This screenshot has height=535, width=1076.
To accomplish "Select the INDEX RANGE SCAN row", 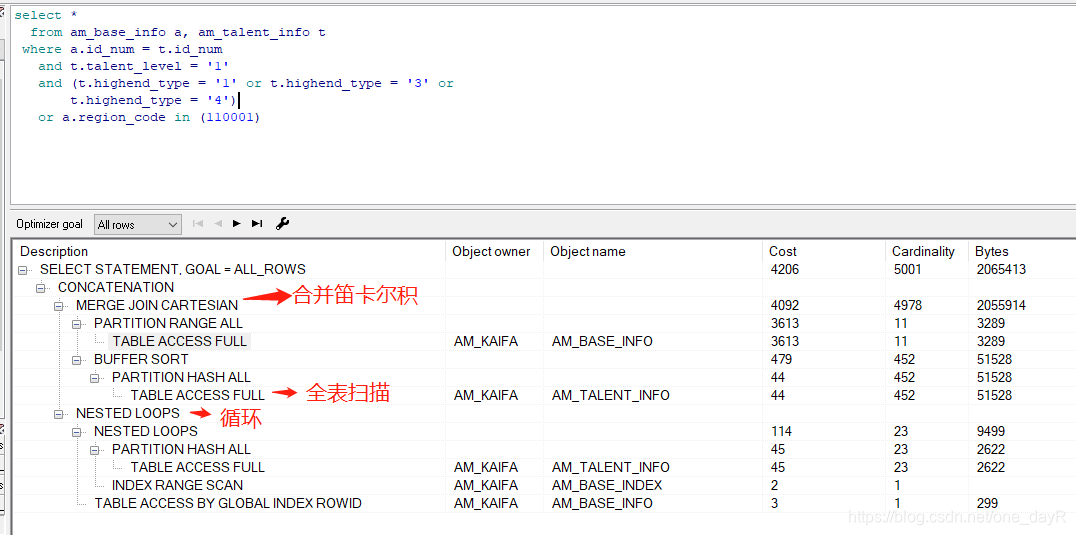I will click(x=177, y=485).
